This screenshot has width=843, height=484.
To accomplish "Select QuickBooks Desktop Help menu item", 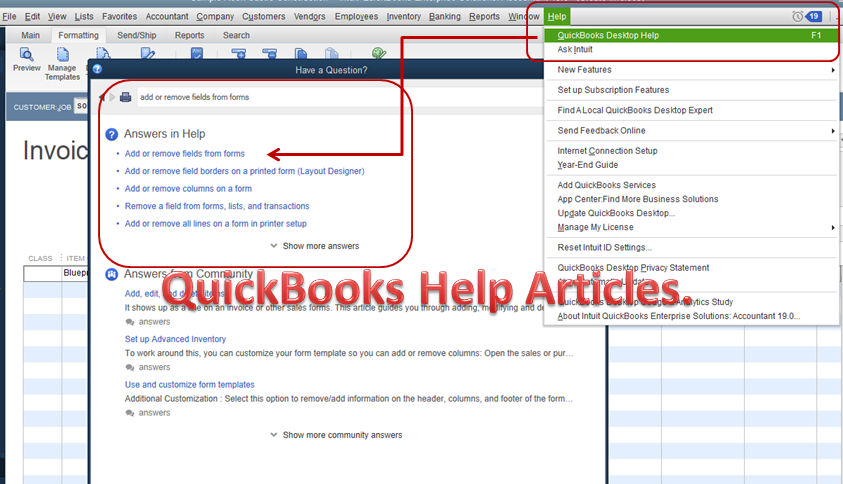I will (x=691, y=35).
